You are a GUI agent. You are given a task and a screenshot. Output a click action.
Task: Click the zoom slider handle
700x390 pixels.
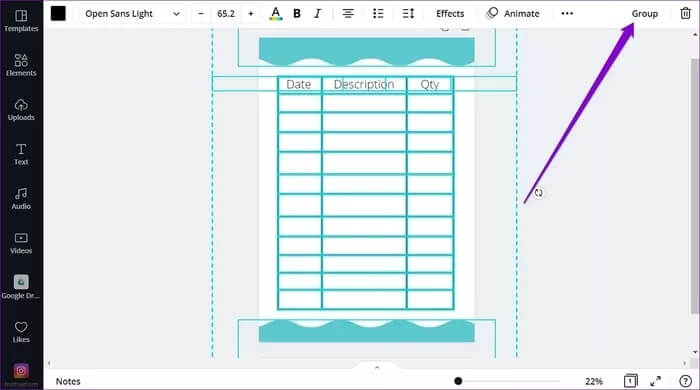pos(458,381)
